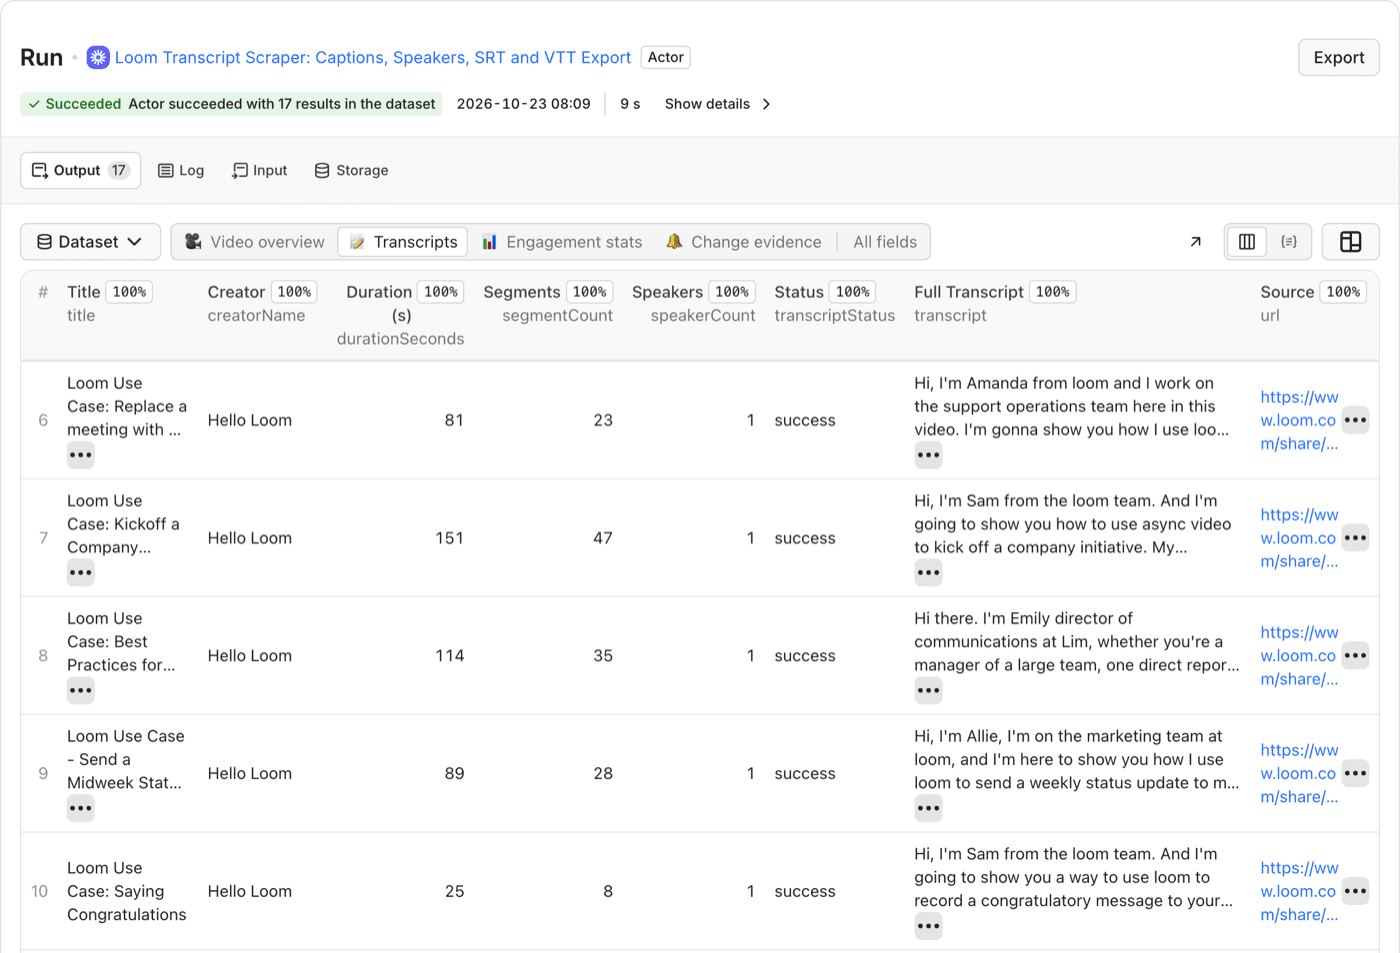Expand title cell for Replace a meeting row
This screenshot has width=1400, height=953.
(x=81, y=455)
